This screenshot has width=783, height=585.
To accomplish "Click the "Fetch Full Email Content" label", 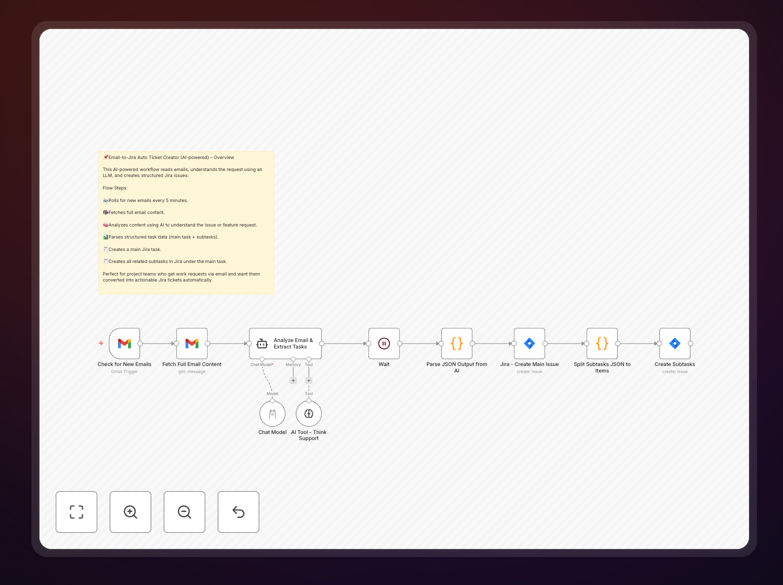I will pos(192,364).
